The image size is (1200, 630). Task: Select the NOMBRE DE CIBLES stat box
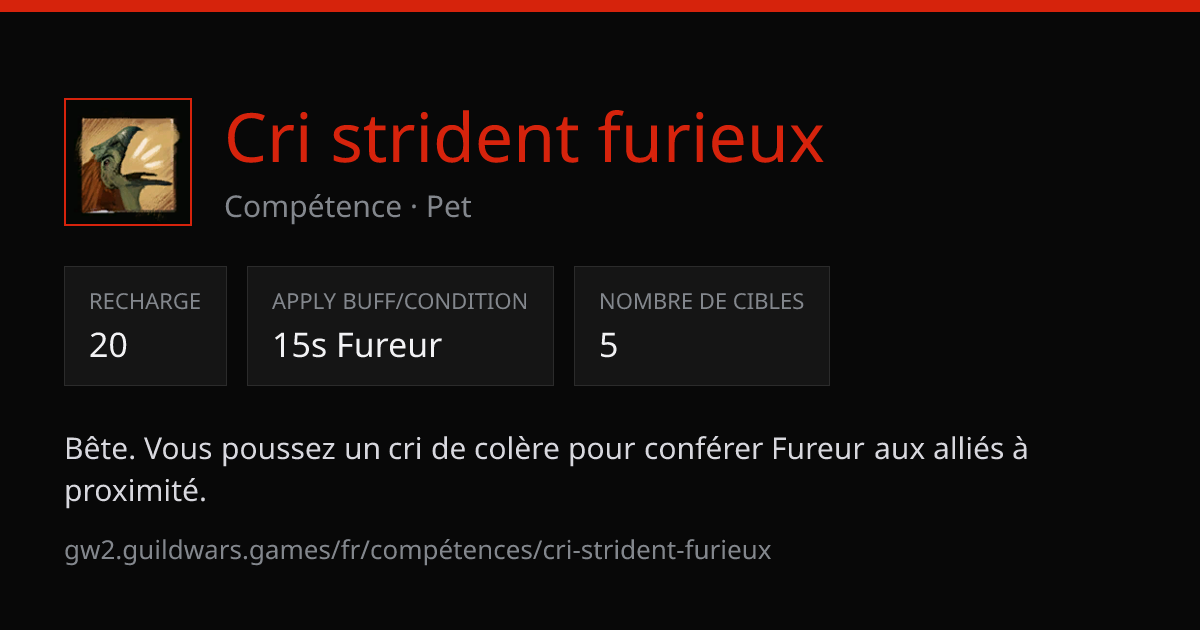pos(702,326)
